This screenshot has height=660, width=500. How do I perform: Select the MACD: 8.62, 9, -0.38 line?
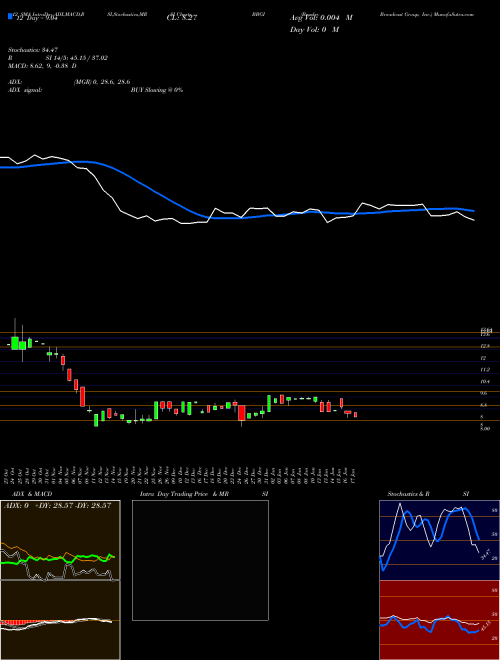click(x=42, y=66)
